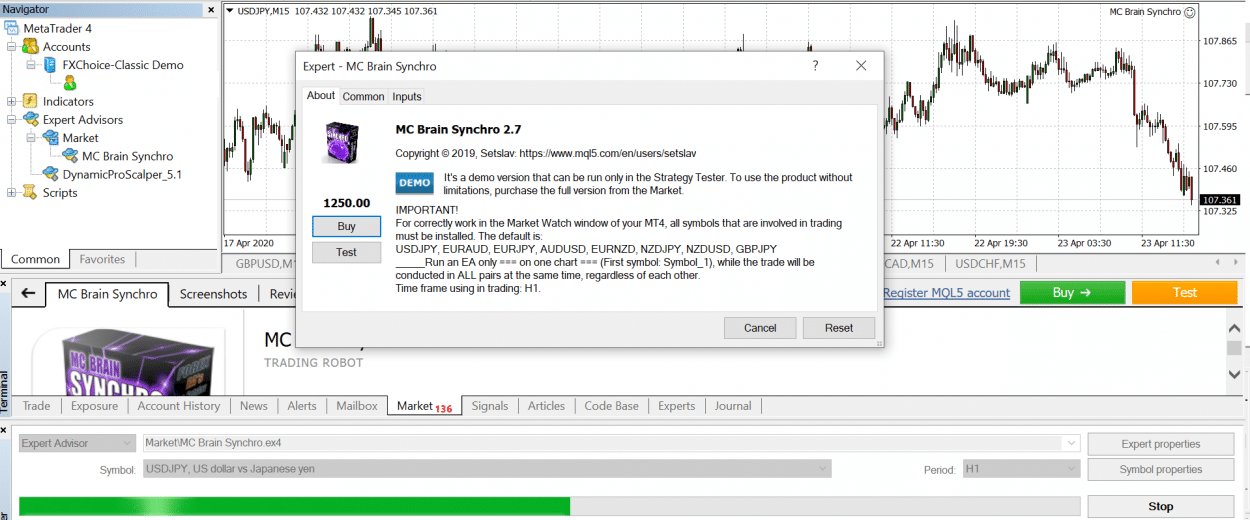Select the green user account icon under FXChoice-Classic Demo
The image size is (1250, 520).
tap(69, 83)
